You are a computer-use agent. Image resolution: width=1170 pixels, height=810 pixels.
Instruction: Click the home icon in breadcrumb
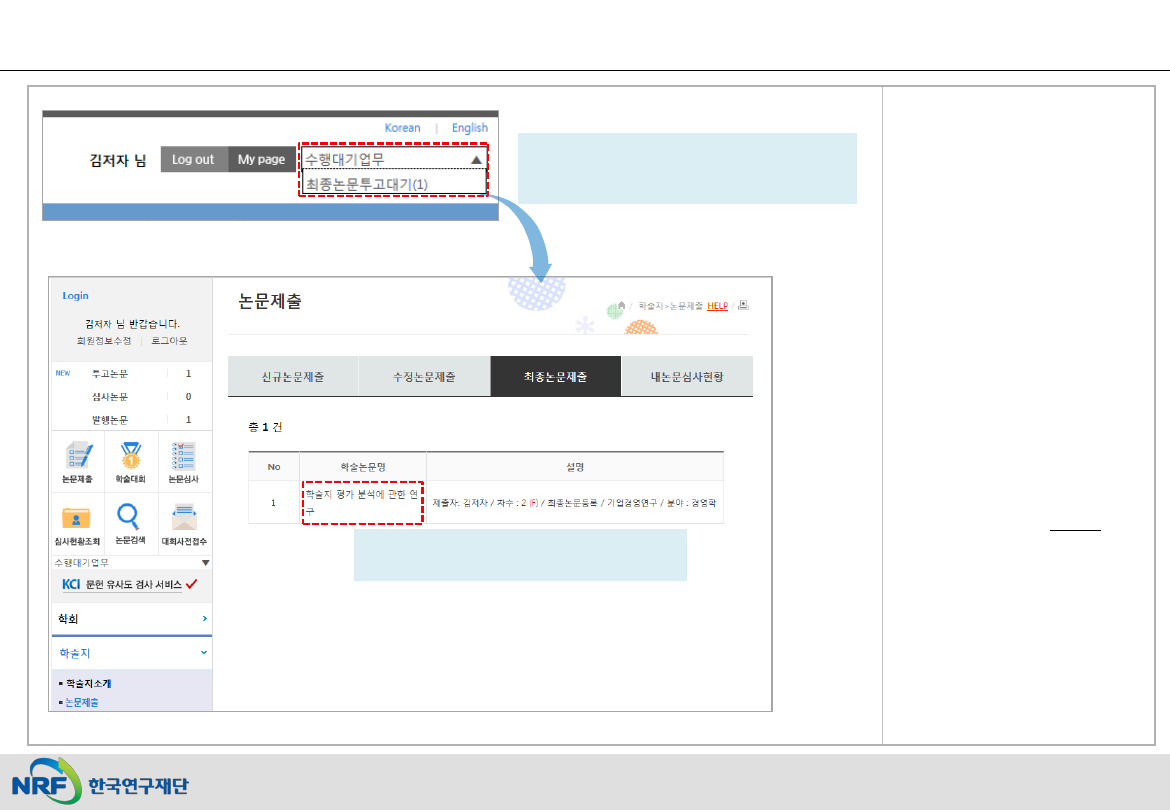(622, 306)
